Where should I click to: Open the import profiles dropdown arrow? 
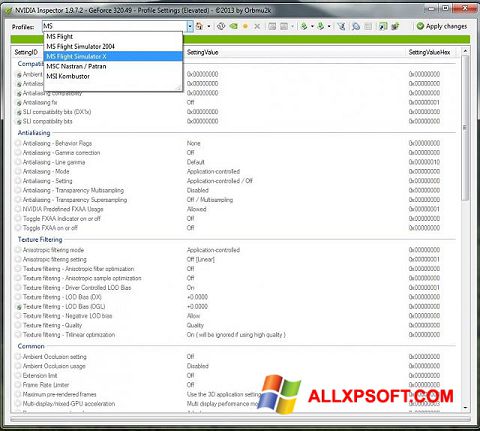329,26
